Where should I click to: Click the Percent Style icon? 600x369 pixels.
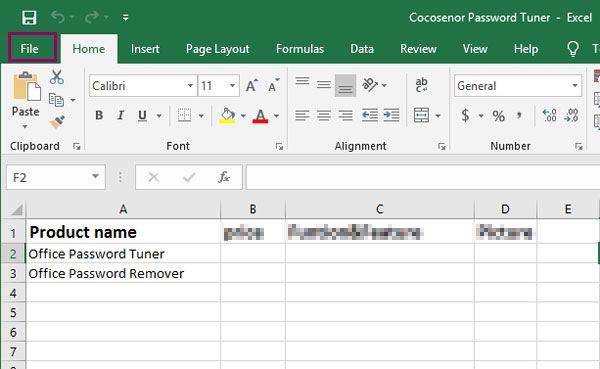(499, 116)
